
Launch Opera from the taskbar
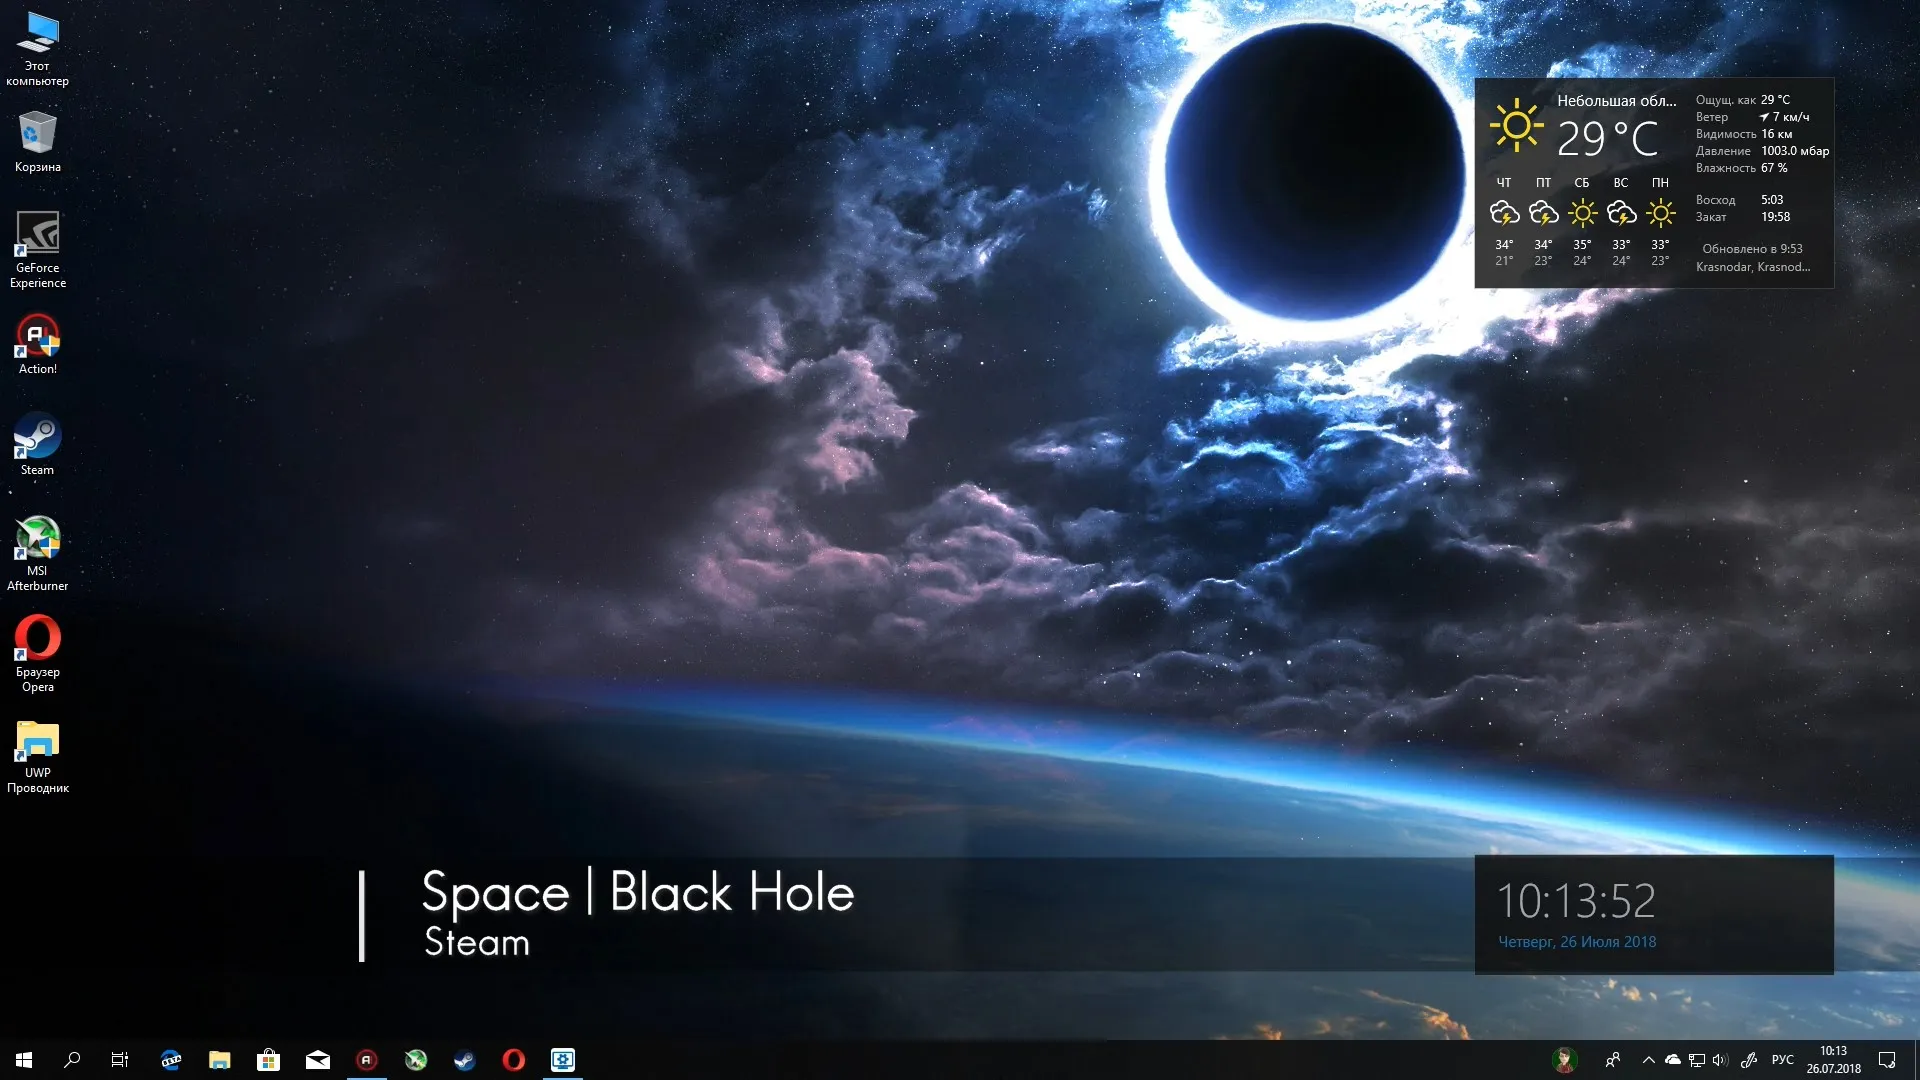click(514, 1060)
